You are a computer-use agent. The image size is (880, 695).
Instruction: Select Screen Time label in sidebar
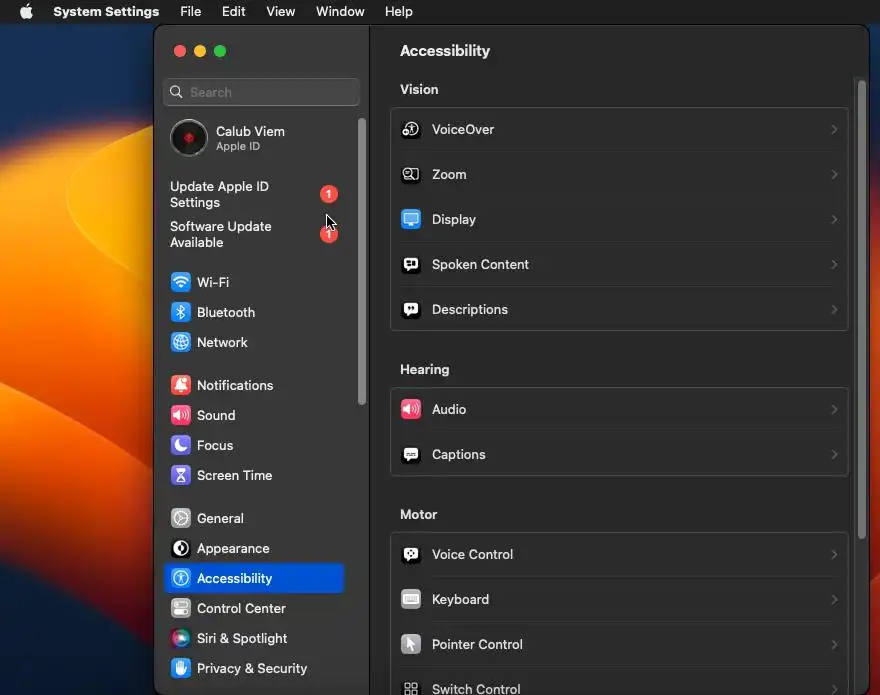[235, 475]
